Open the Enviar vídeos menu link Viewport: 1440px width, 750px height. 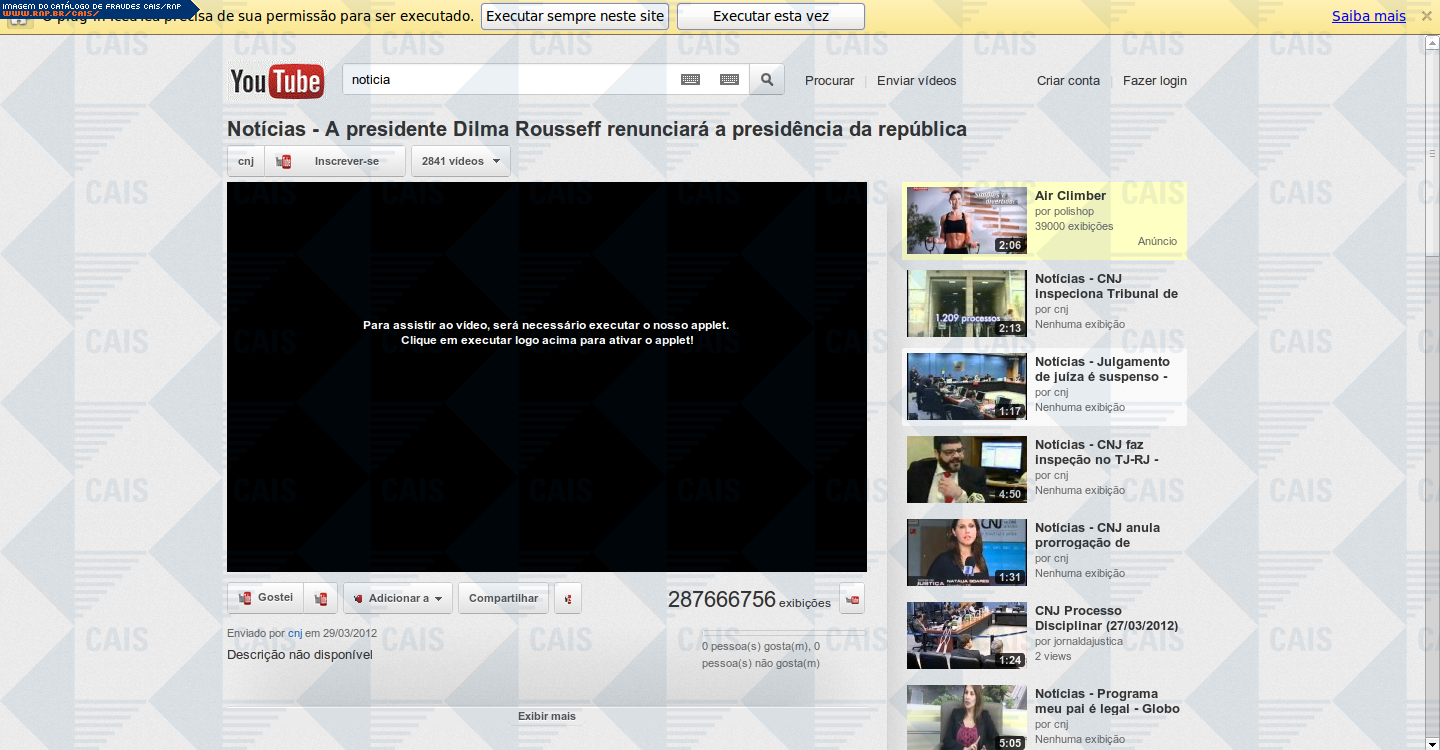point(916,81)
